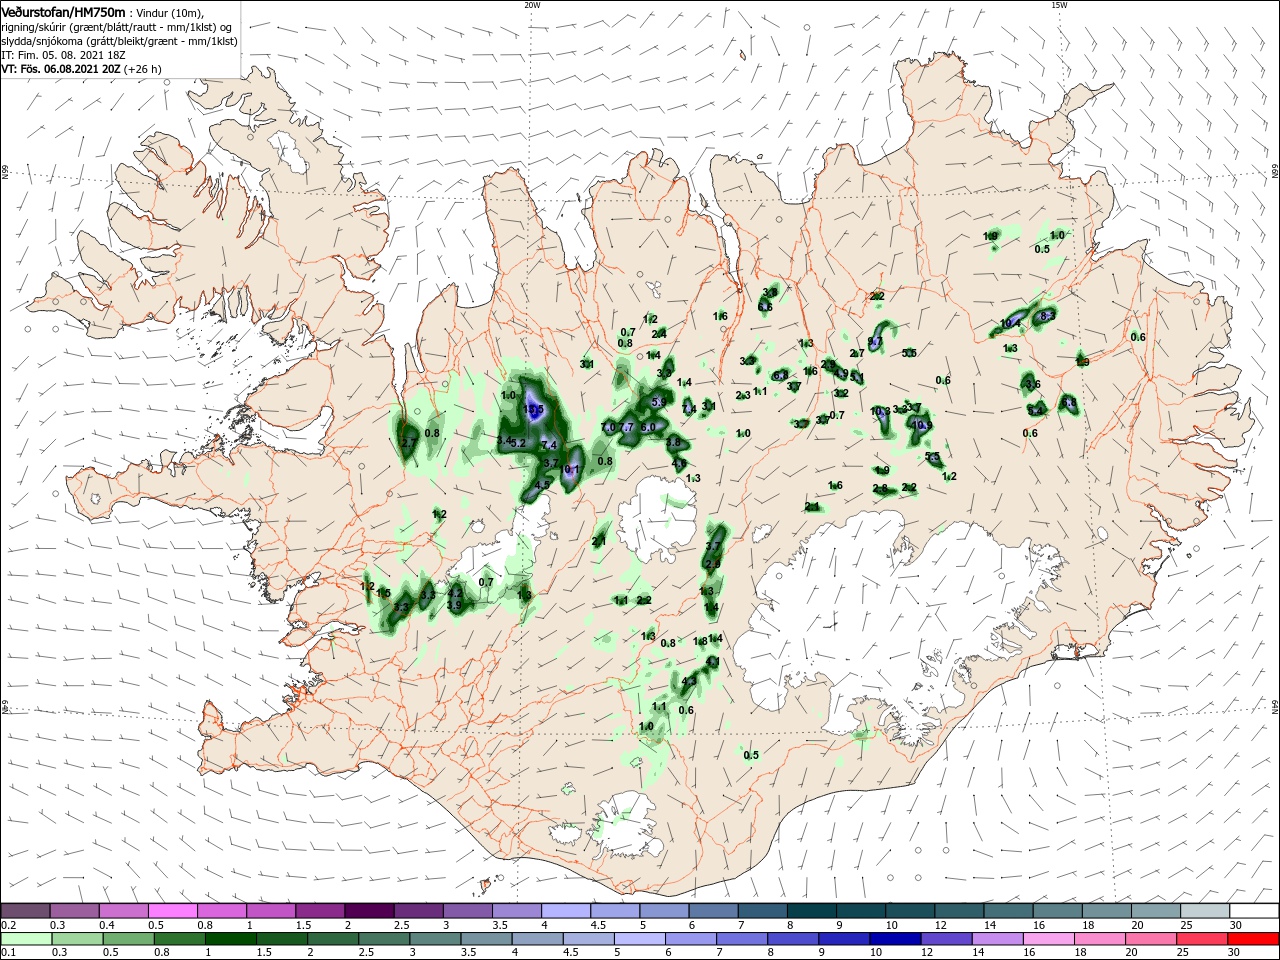Click the 10.1 precipitation value on the map
The image size is (1280, 960).
pos(571,469)
